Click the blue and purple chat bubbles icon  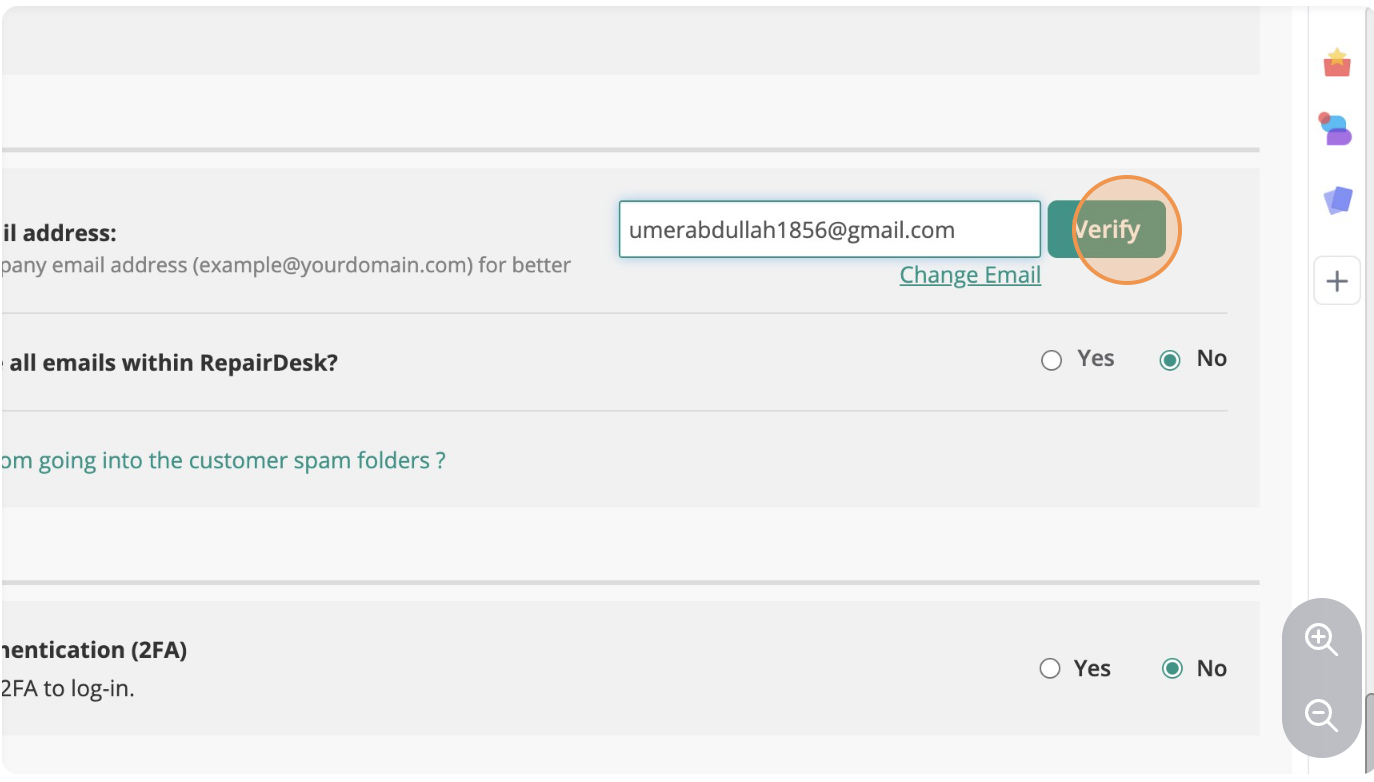1336,130
